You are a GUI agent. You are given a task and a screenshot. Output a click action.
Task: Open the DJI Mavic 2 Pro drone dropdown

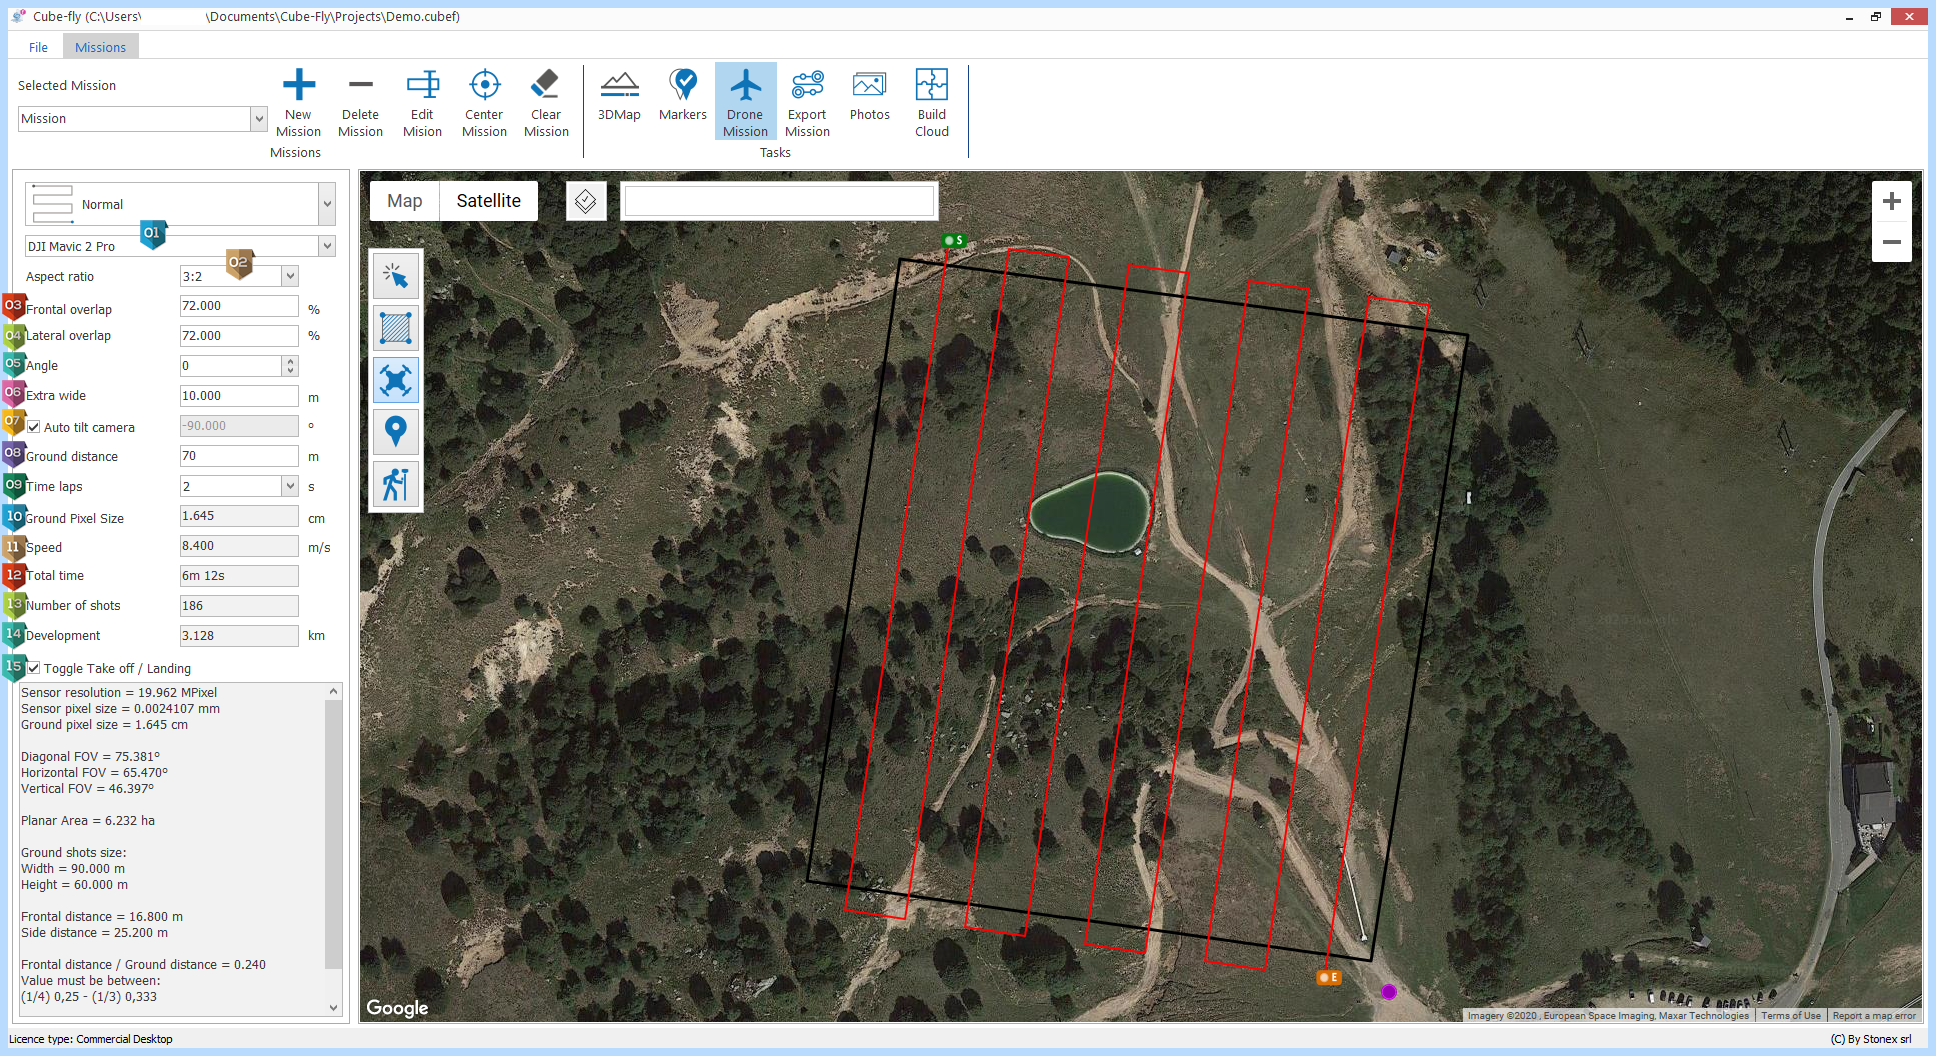327,246
